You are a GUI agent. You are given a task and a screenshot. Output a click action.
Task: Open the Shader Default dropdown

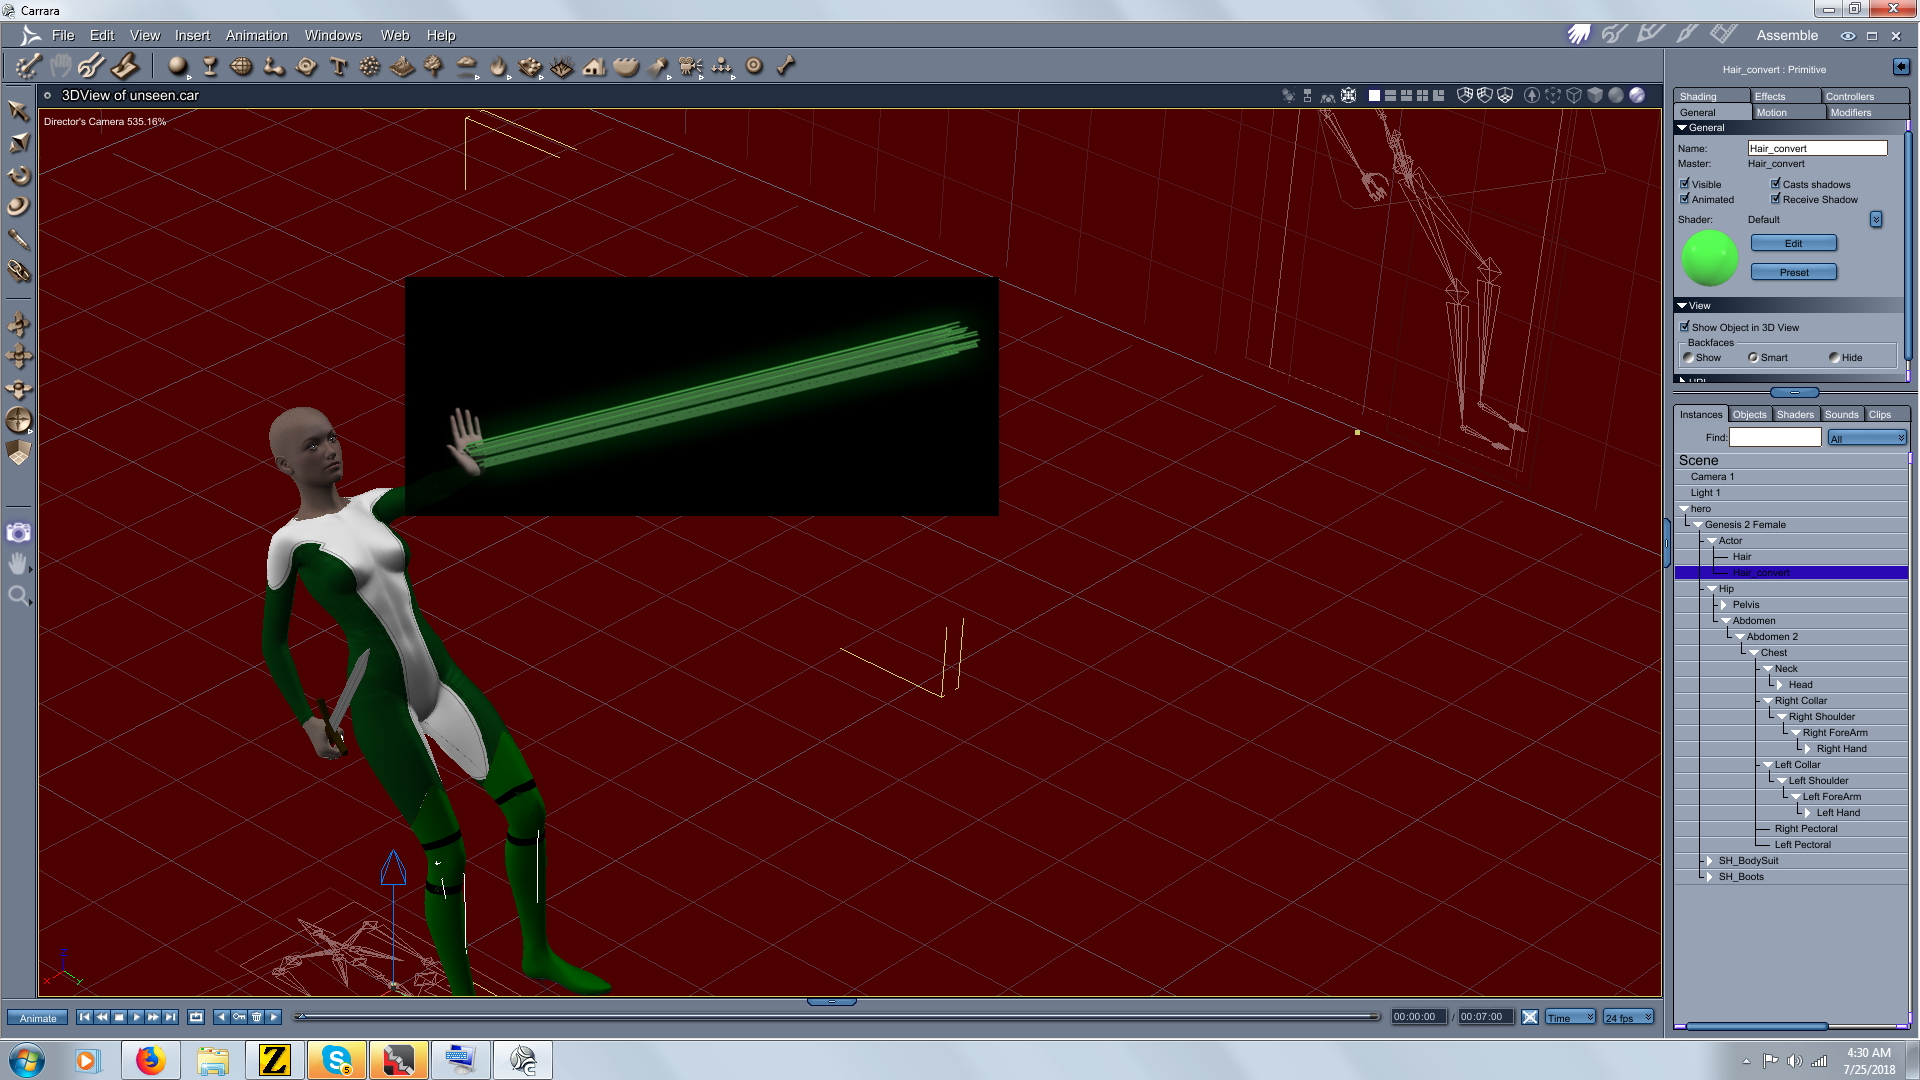(1876, 219)
